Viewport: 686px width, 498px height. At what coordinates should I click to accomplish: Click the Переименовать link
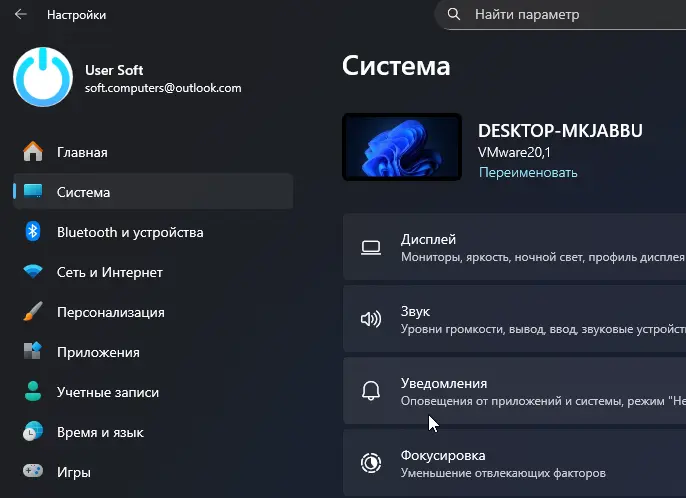pyautogui.click(x=527, y=172)
